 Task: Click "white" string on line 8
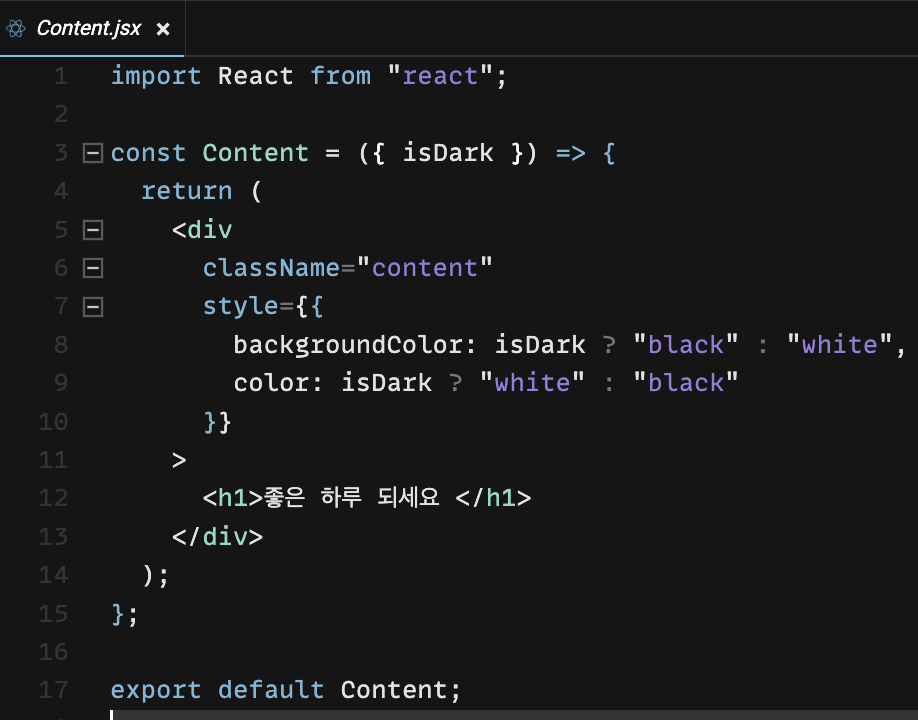(x=839, y=345)
